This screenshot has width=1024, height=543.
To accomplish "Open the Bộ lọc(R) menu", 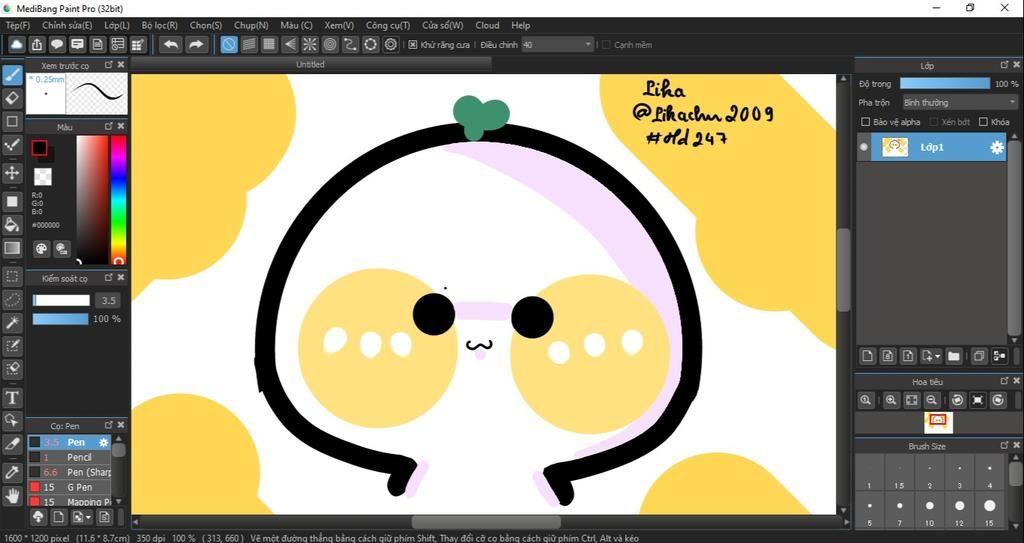I will coord(159,25).
